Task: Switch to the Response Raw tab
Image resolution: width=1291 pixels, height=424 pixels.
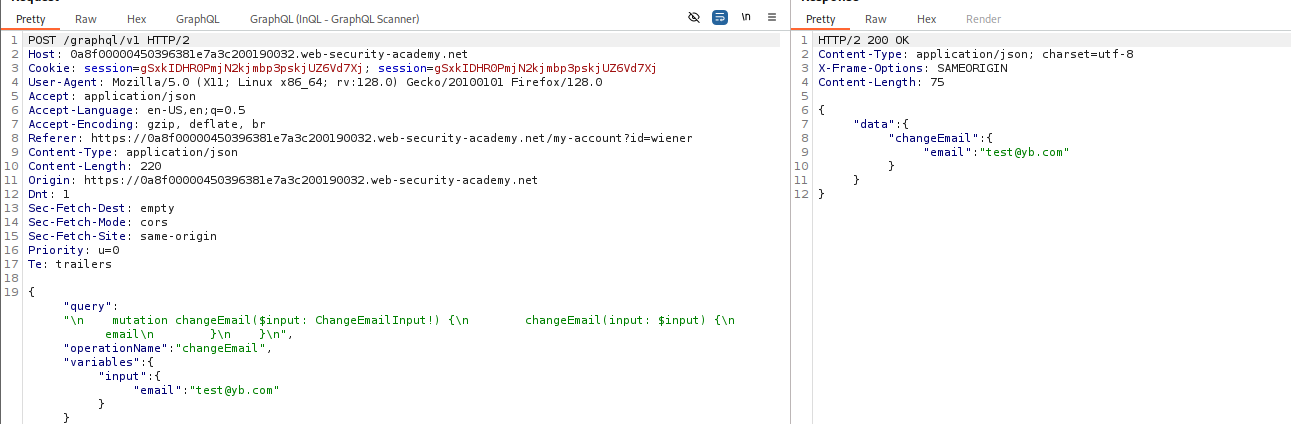Action: click(876, 19)
